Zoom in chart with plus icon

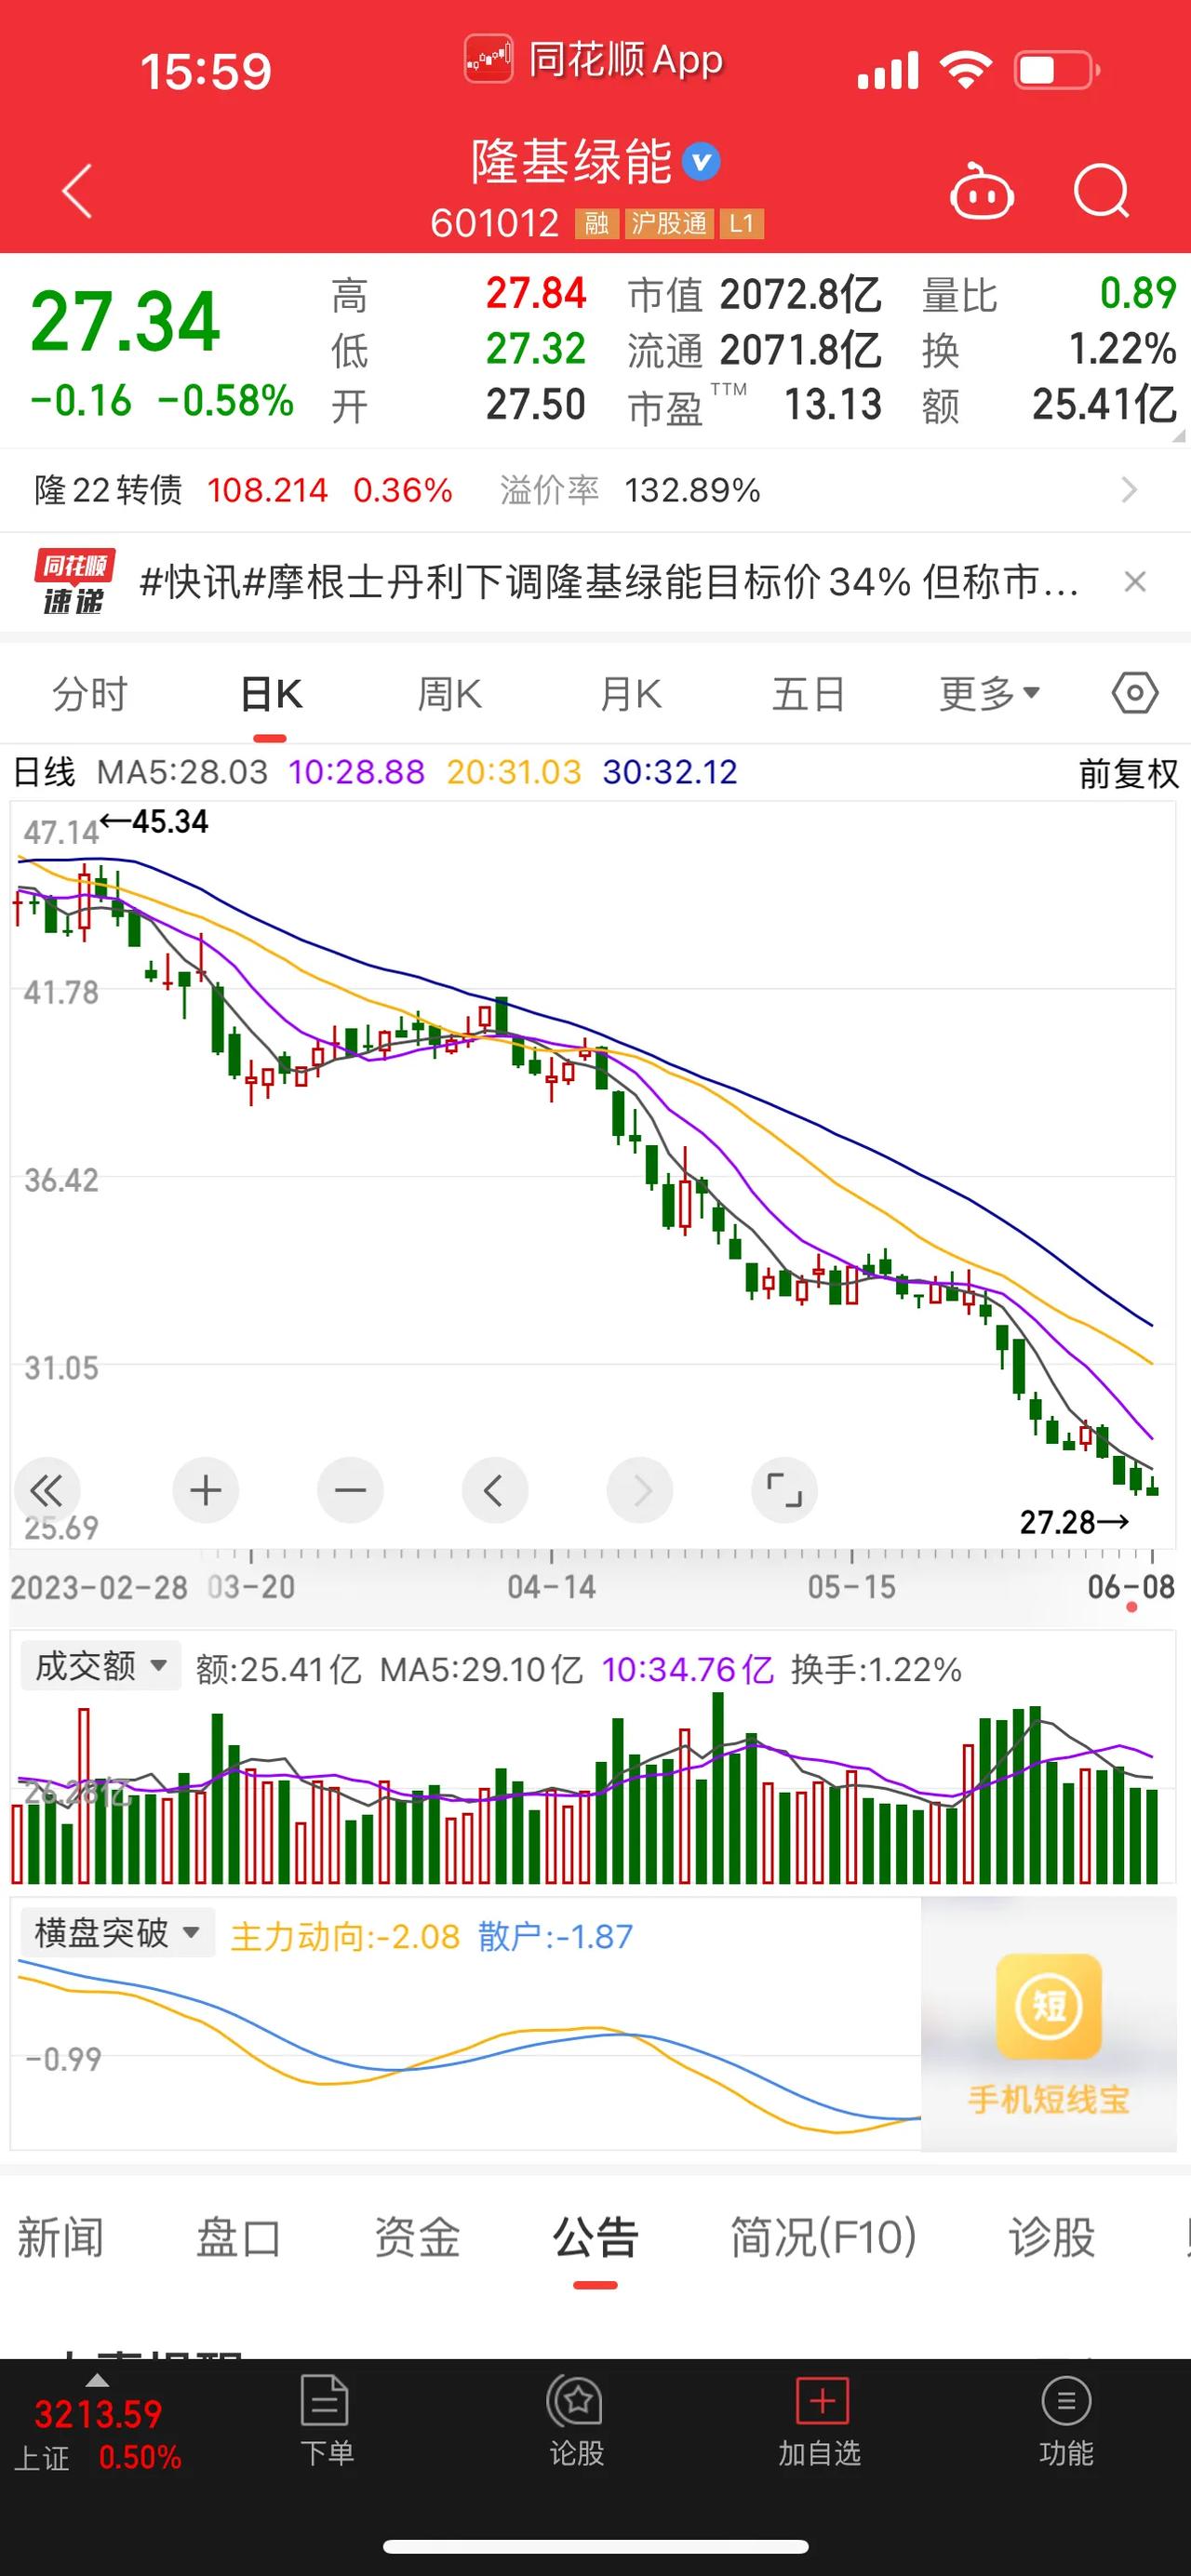click(x=205, y=1490)
